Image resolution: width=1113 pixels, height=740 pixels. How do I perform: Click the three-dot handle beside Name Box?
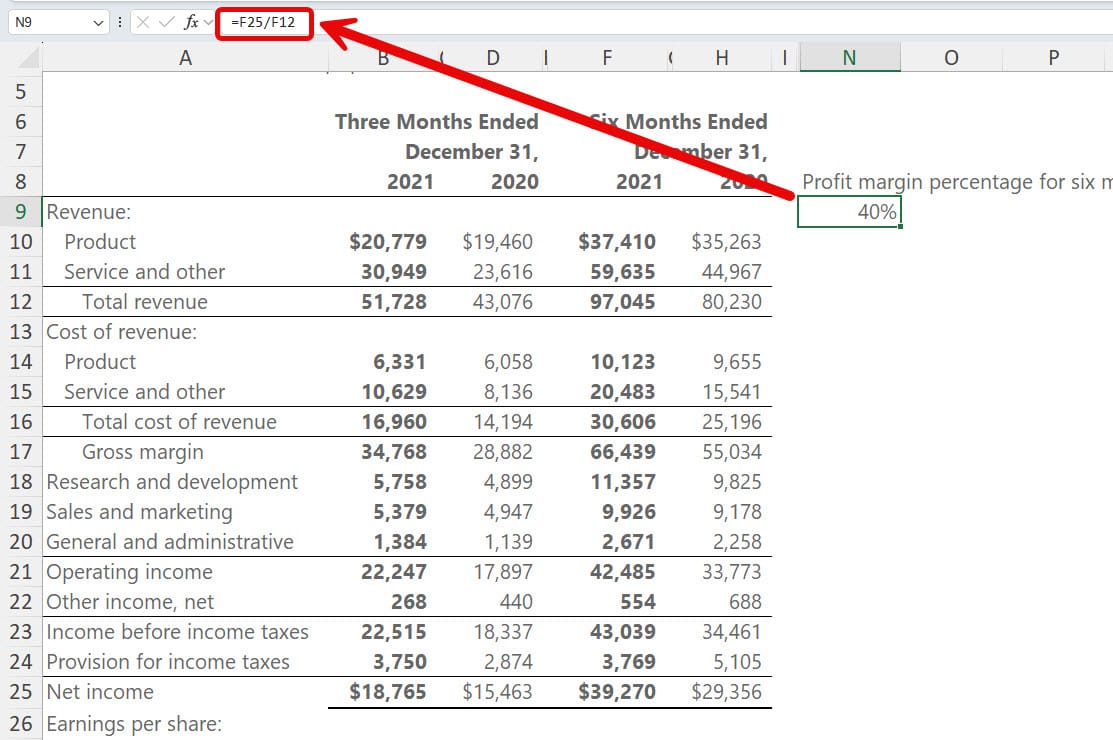120,22
